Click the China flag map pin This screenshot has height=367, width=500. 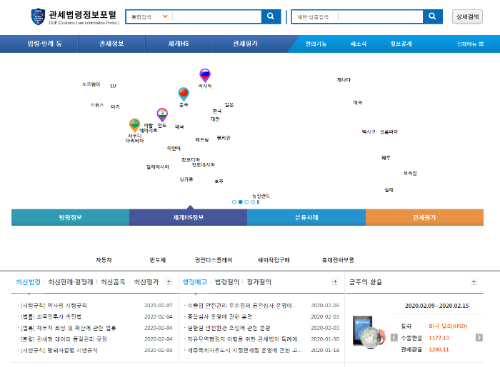184,94
